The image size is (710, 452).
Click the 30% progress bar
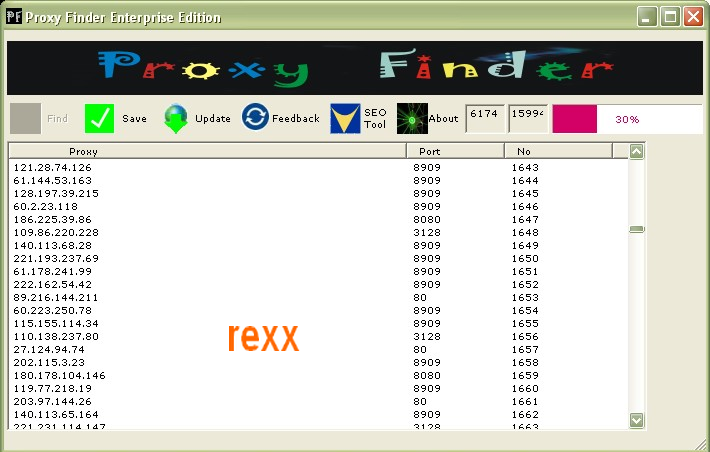click(x=628, y=119)
